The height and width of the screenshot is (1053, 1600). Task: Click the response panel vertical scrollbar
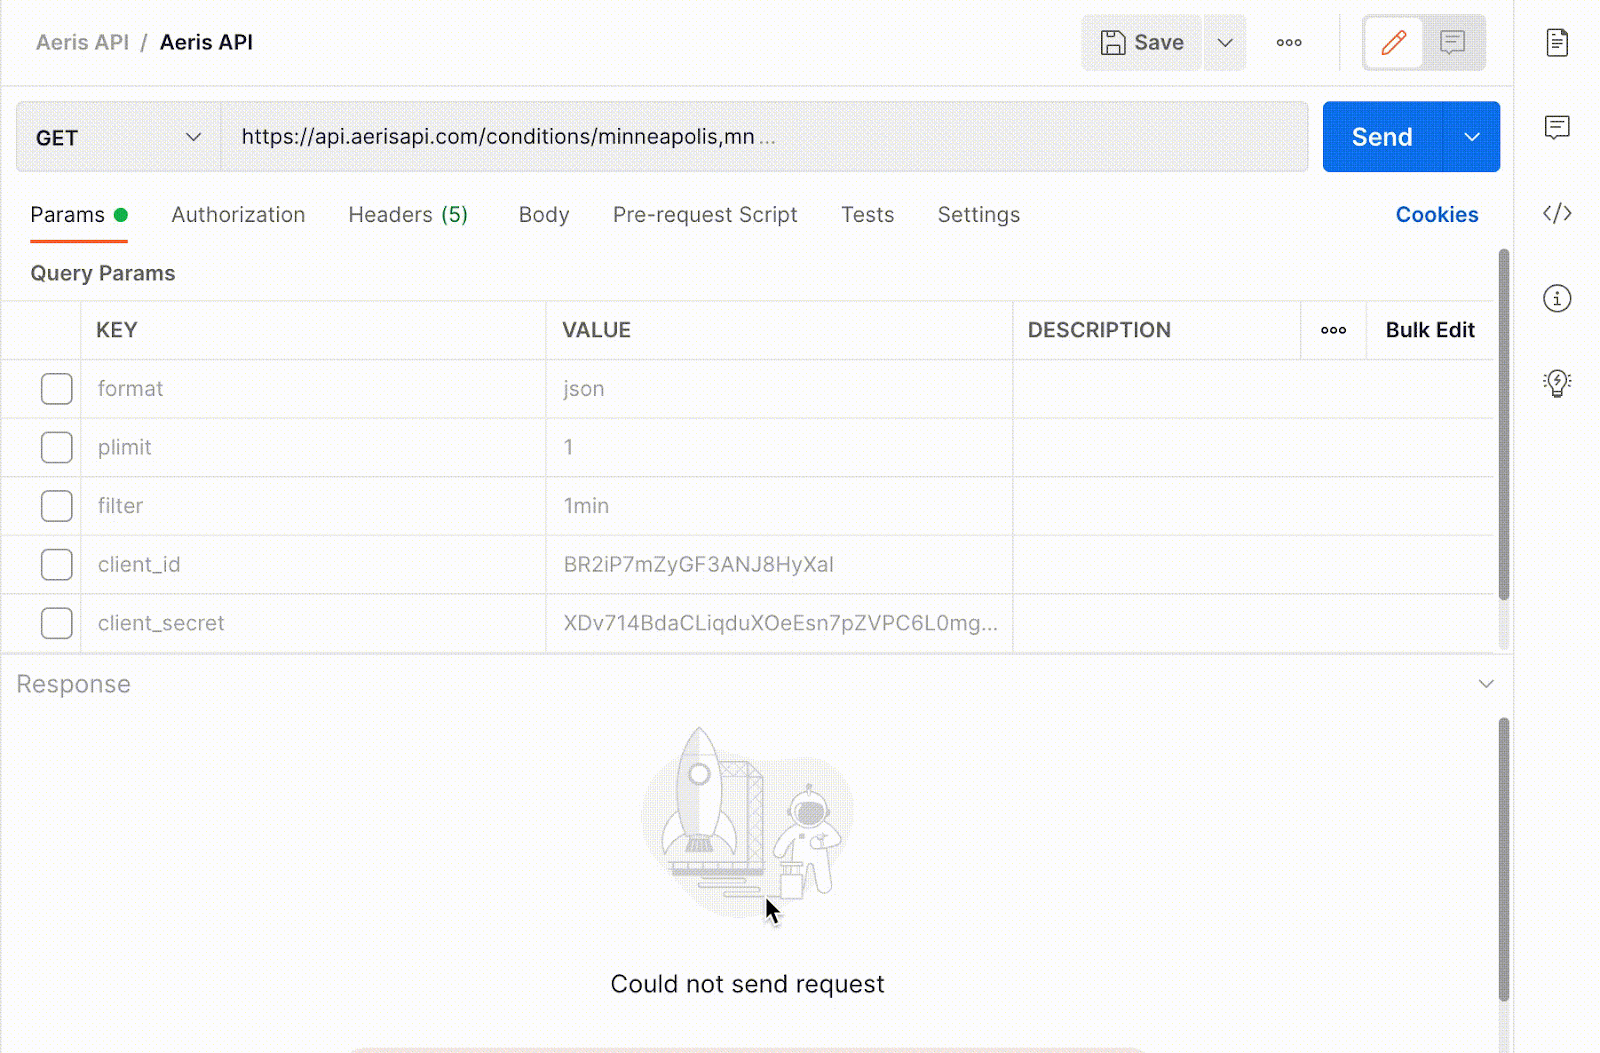1503,859
